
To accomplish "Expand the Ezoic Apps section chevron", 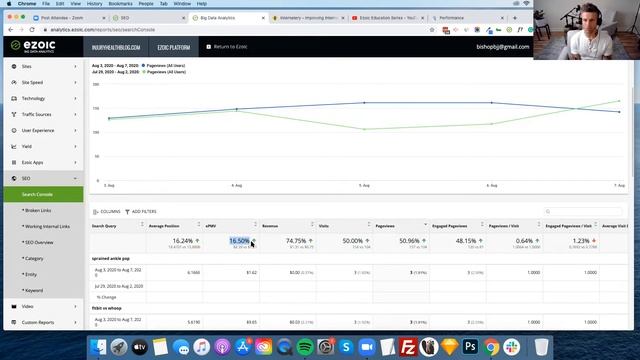I will point(75,162).
